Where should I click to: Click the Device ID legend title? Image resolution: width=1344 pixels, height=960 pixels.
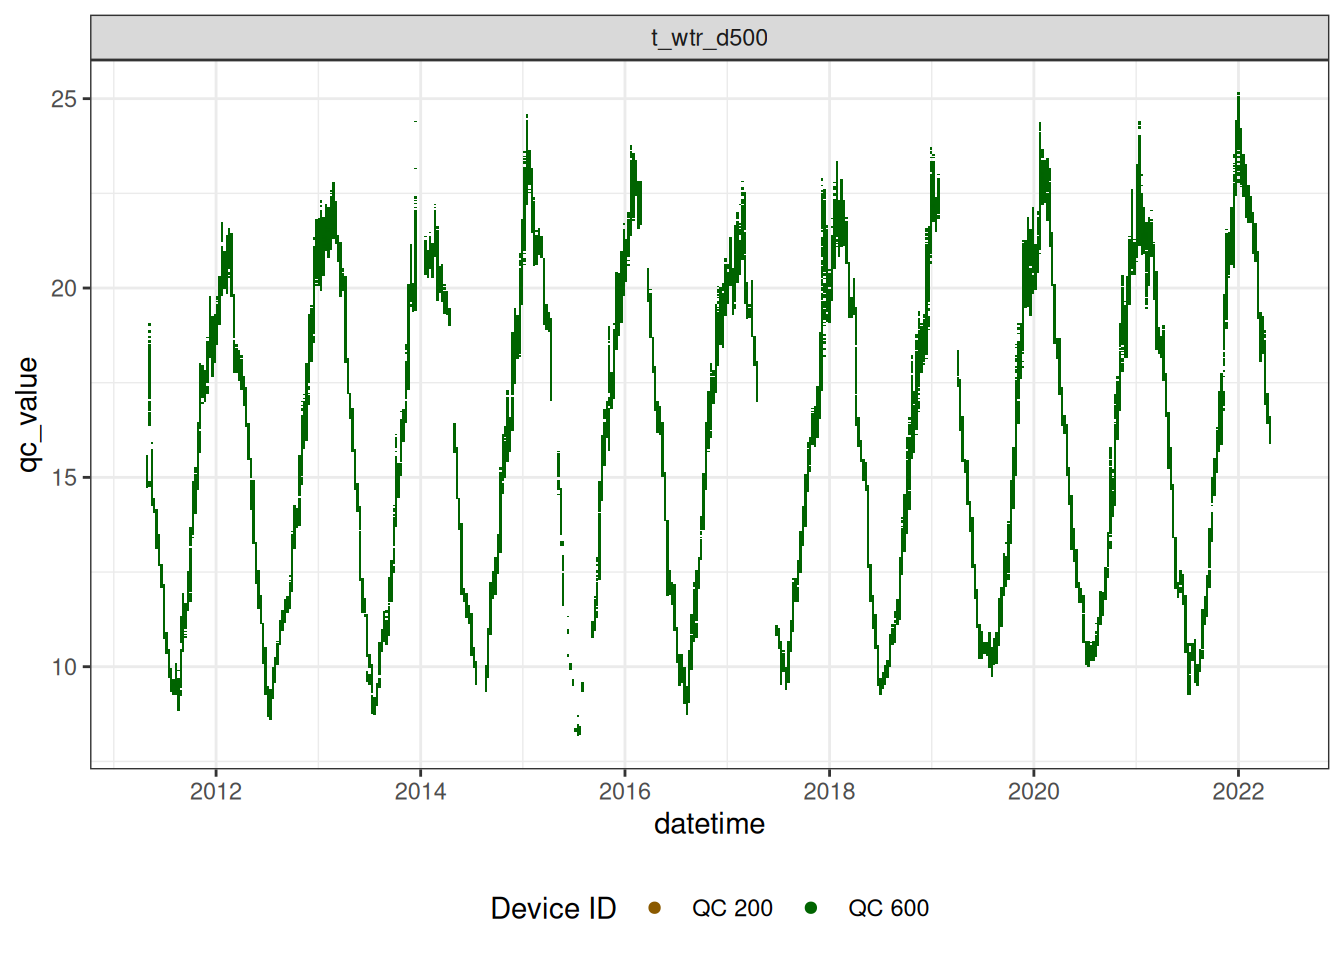pyautogui.click(x=553, y=908)
